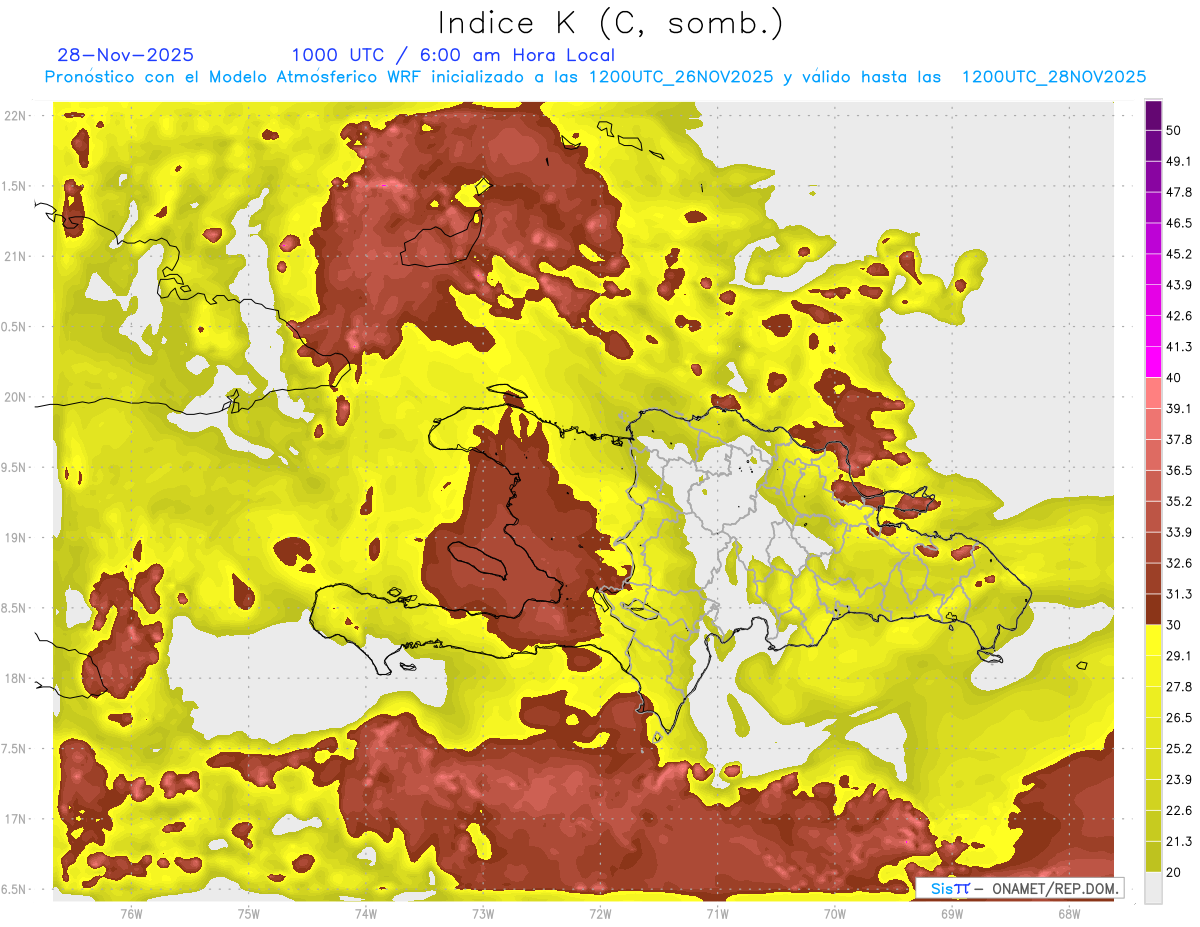
Task: Click the colorbar value "32.6"
Action: tap(1179, 563)
